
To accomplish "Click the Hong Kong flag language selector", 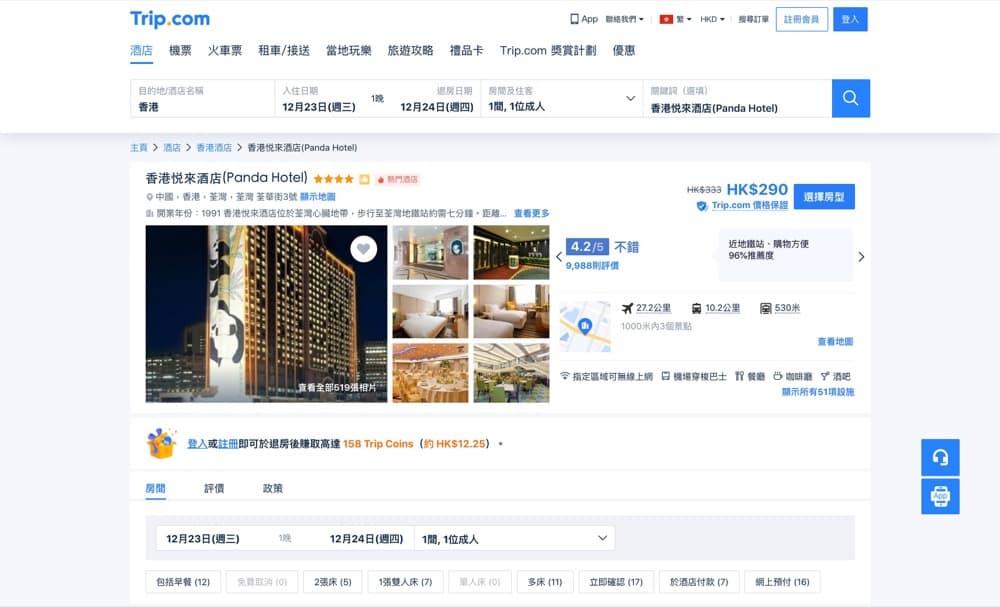I will [x=675, y=19].
